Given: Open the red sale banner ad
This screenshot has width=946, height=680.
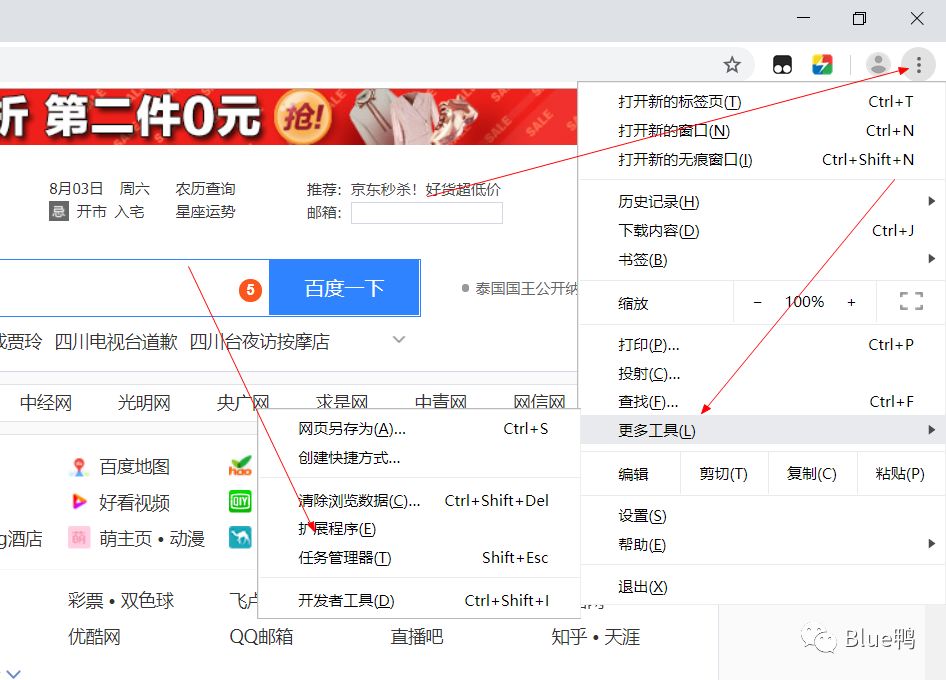Looking at the screenshot, I should (288, 116).
